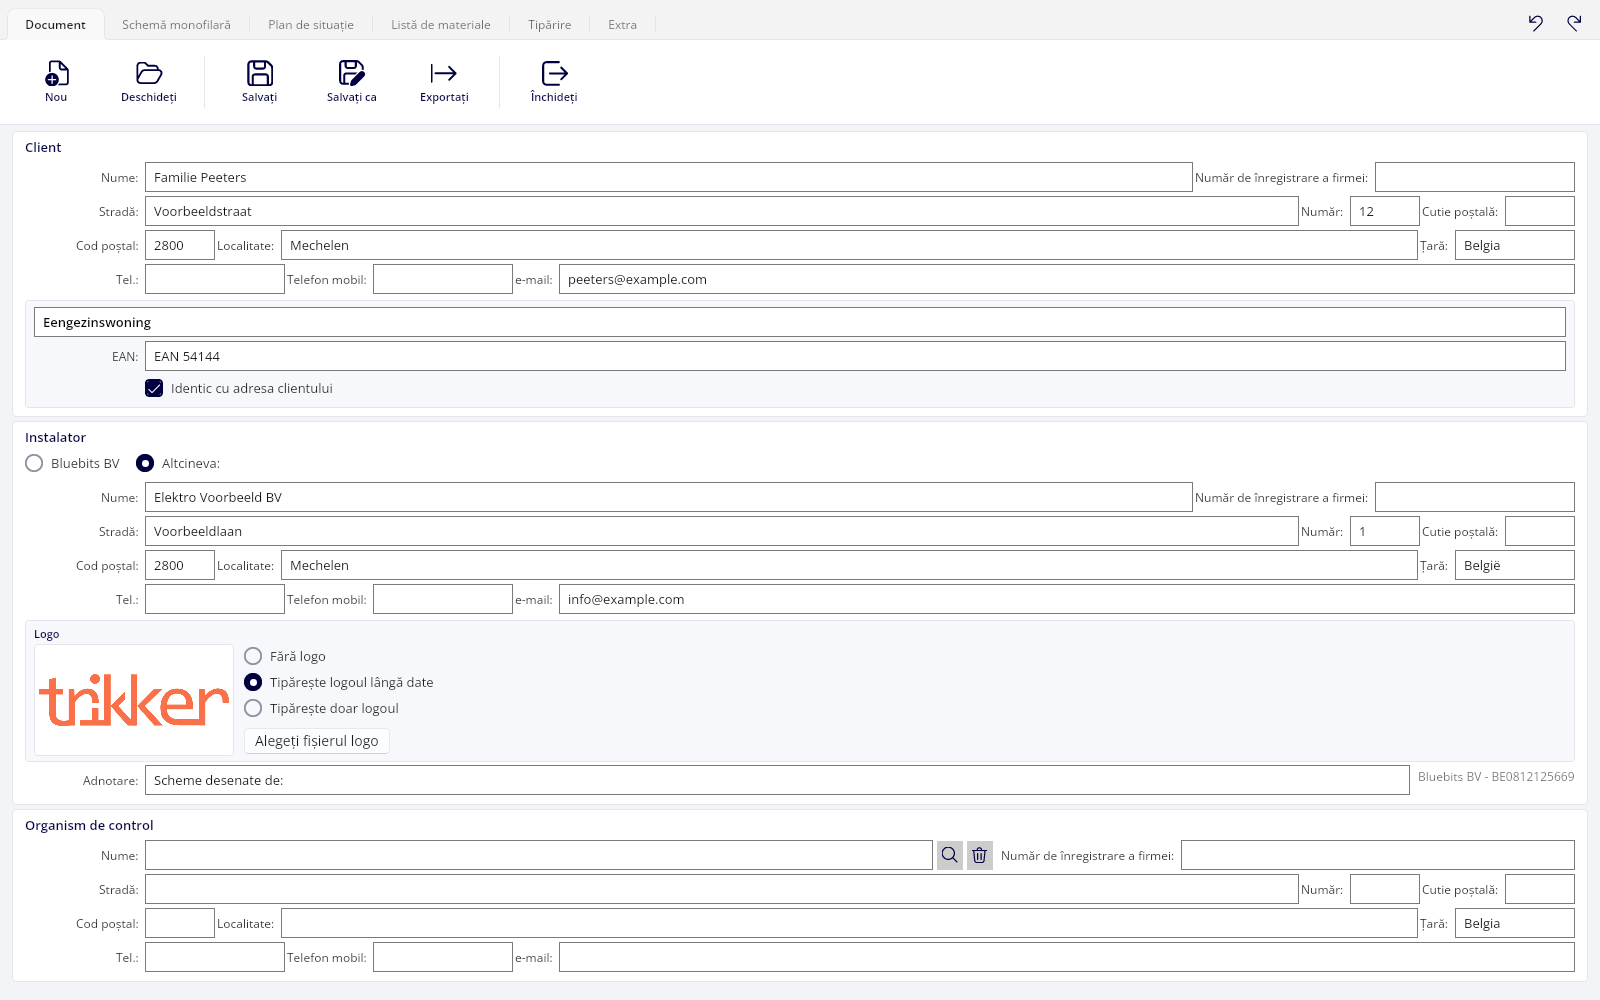
Task: Click installer Nume field Elektro Voorbeeld BV
Action: 669,497
